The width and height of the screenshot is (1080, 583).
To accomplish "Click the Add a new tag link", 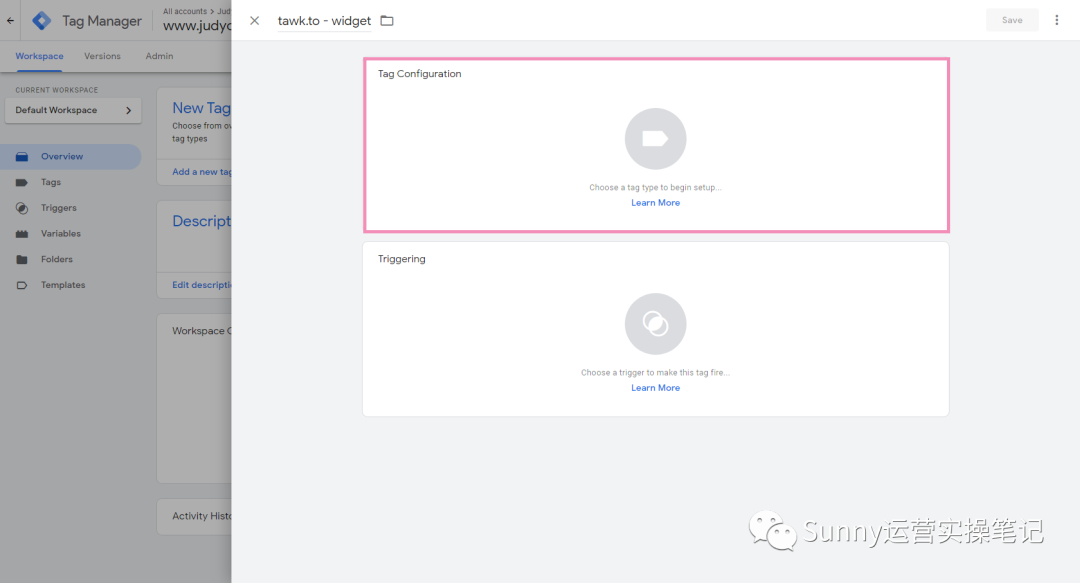I will pos(202,172).
